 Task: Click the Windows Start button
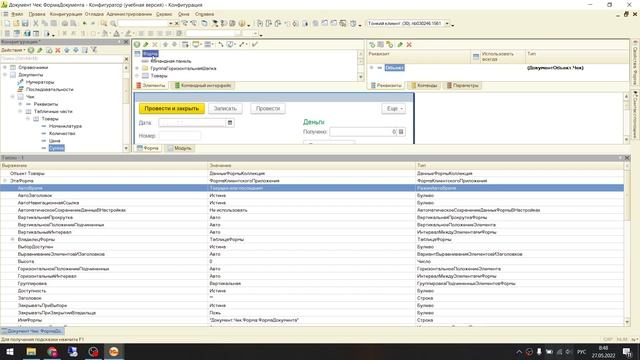point(10,351)
